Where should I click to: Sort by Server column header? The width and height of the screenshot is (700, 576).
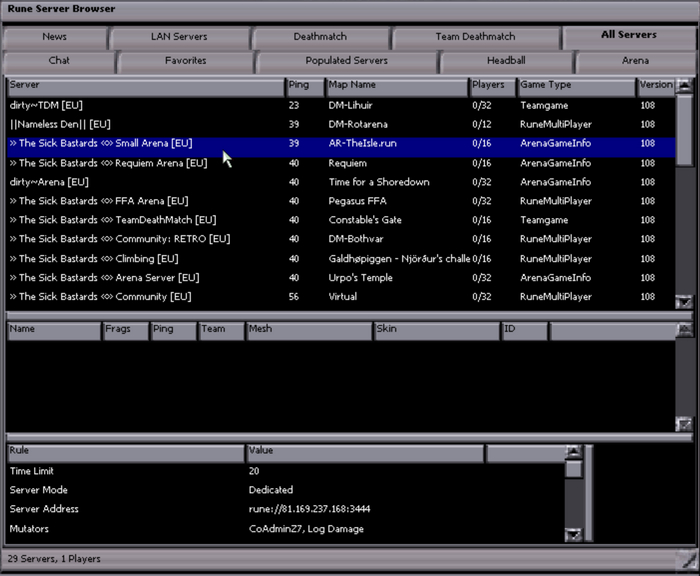[x=146, y=87]
